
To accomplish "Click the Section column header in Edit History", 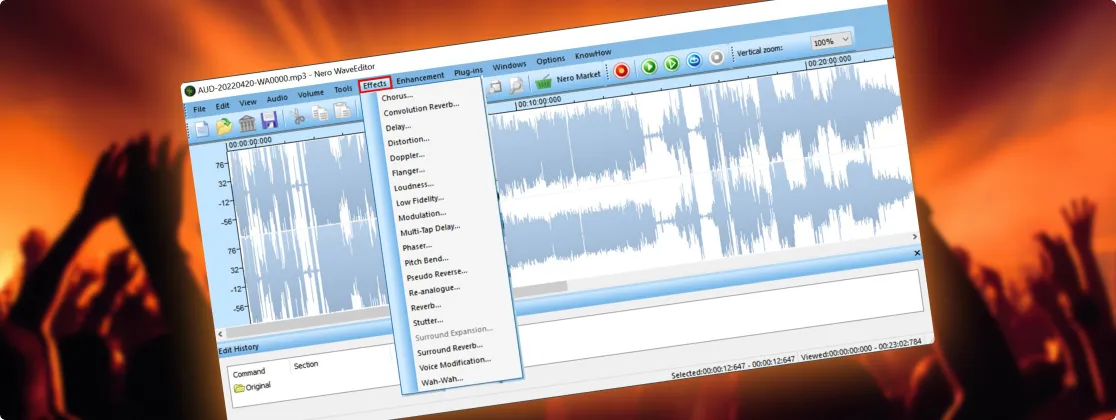I will click(306, 364).
